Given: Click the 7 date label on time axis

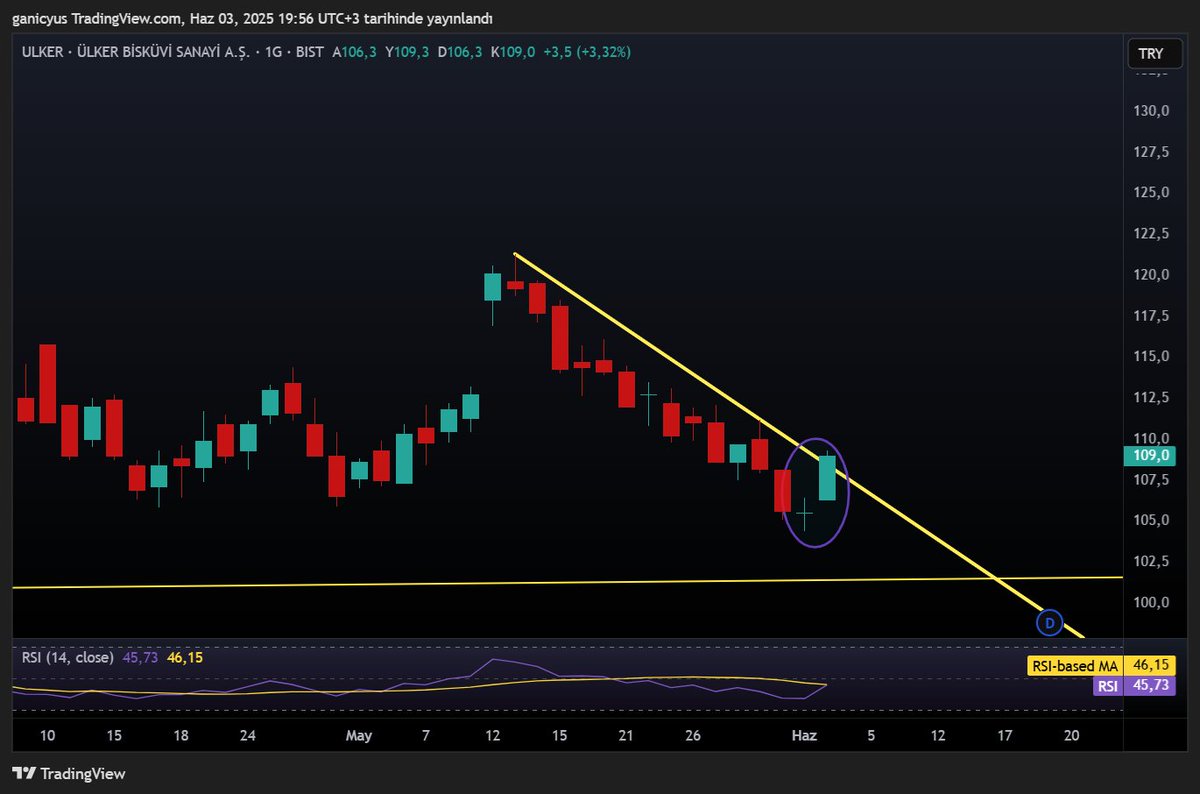Looking at the screenshot, I should tap(426, 736).
